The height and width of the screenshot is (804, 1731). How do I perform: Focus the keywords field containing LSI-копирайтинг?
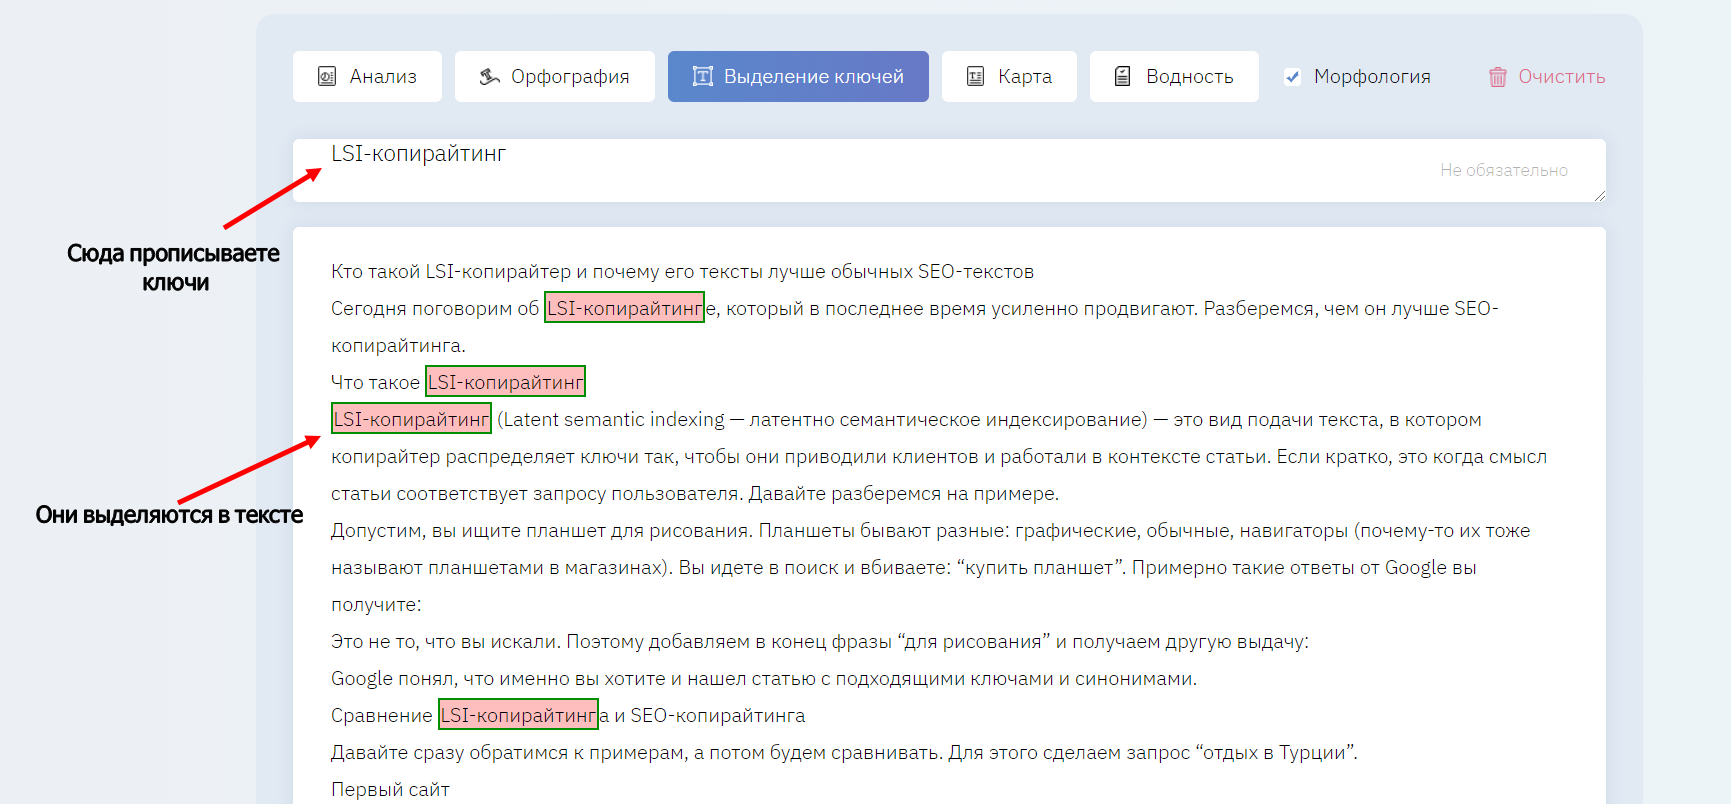(x=949, y=170)
